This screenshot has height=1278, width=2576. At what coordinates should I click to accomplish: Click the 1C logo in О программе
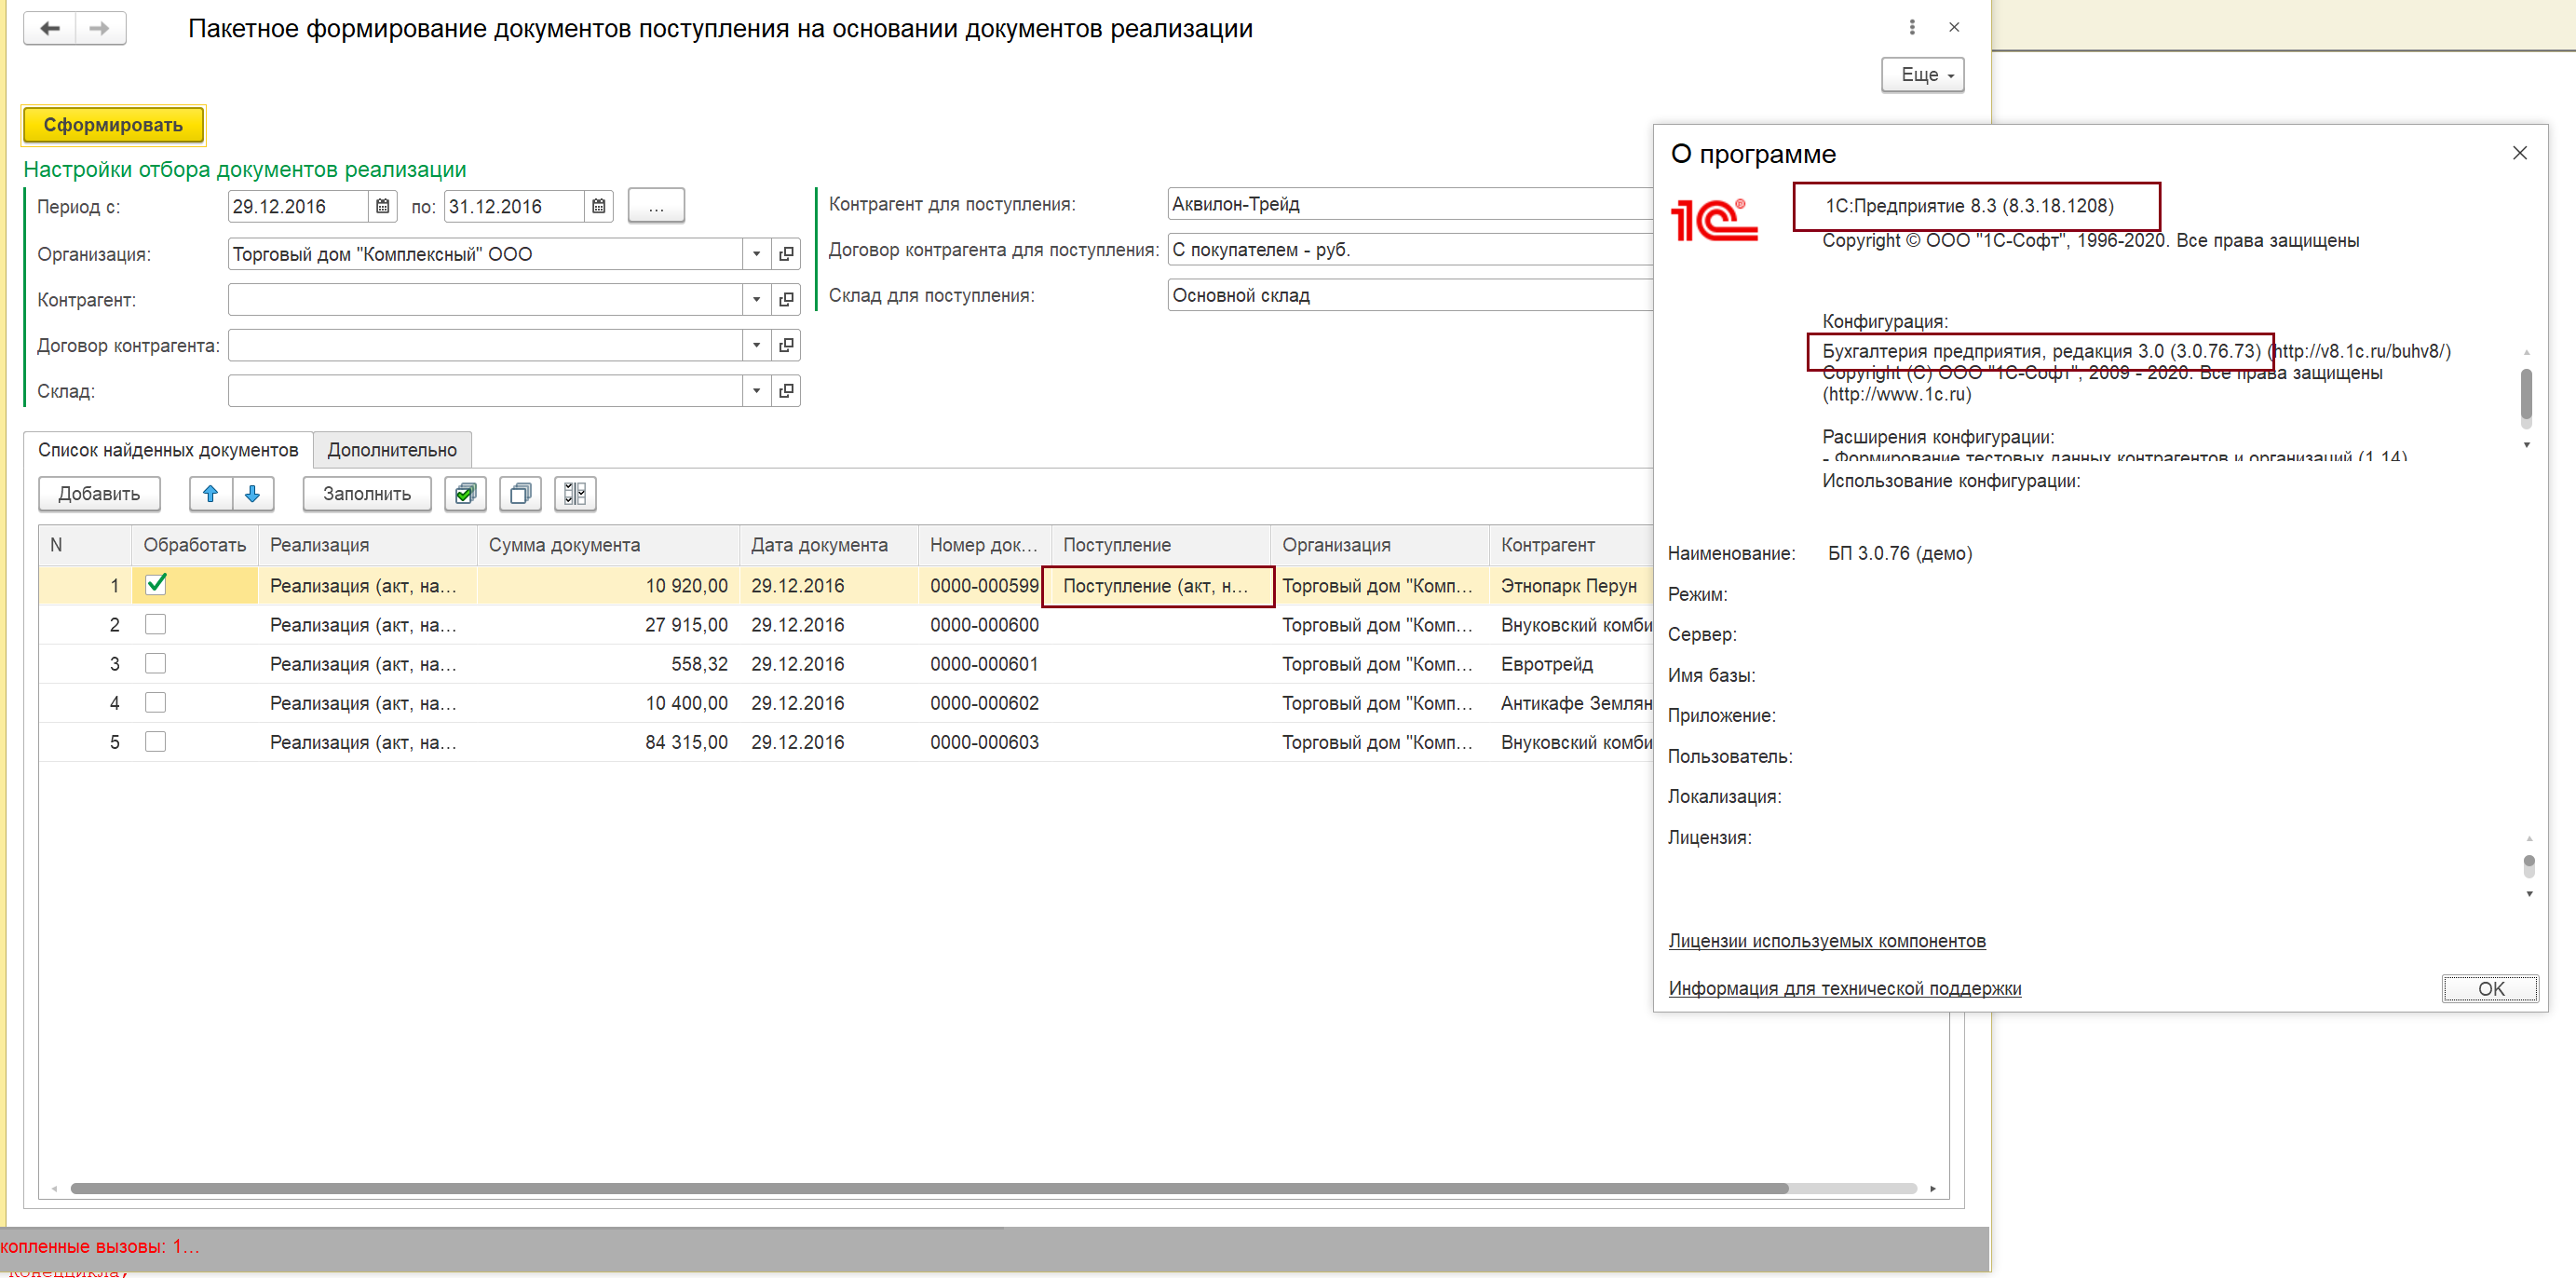click(x=1714, y=220)
